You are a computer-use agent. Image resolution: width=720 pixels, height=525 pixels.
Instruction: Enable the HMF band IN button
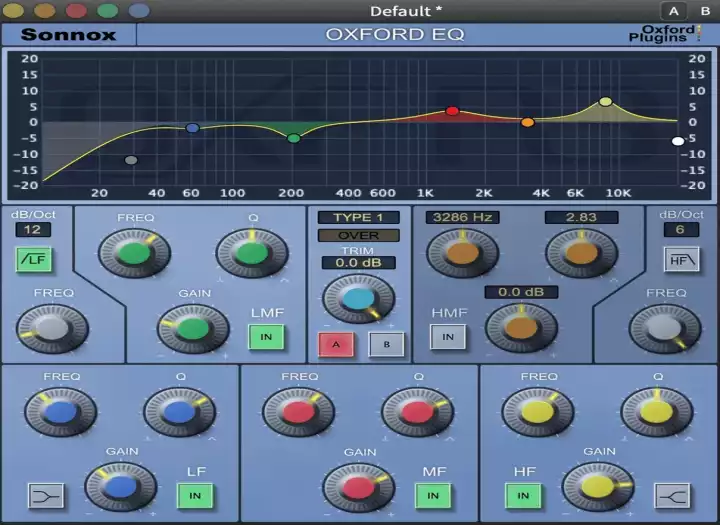tap(448, 337)
